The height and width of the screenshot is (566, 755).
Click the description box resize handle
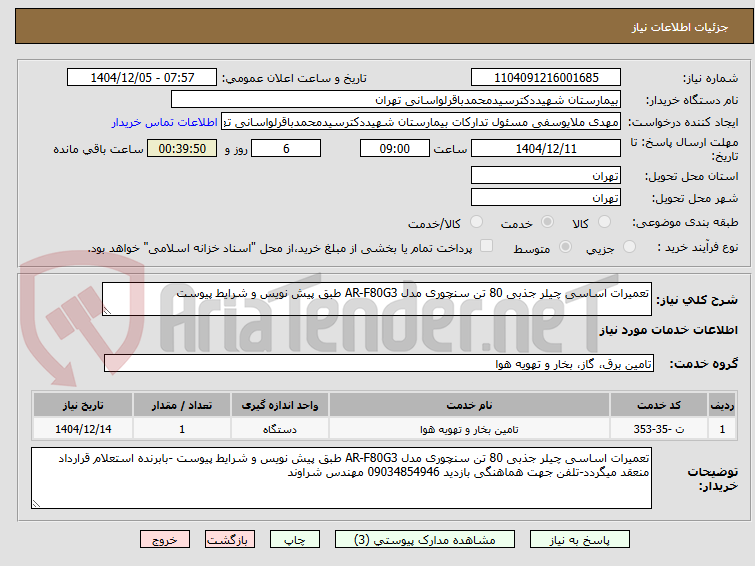coord(107,311)
